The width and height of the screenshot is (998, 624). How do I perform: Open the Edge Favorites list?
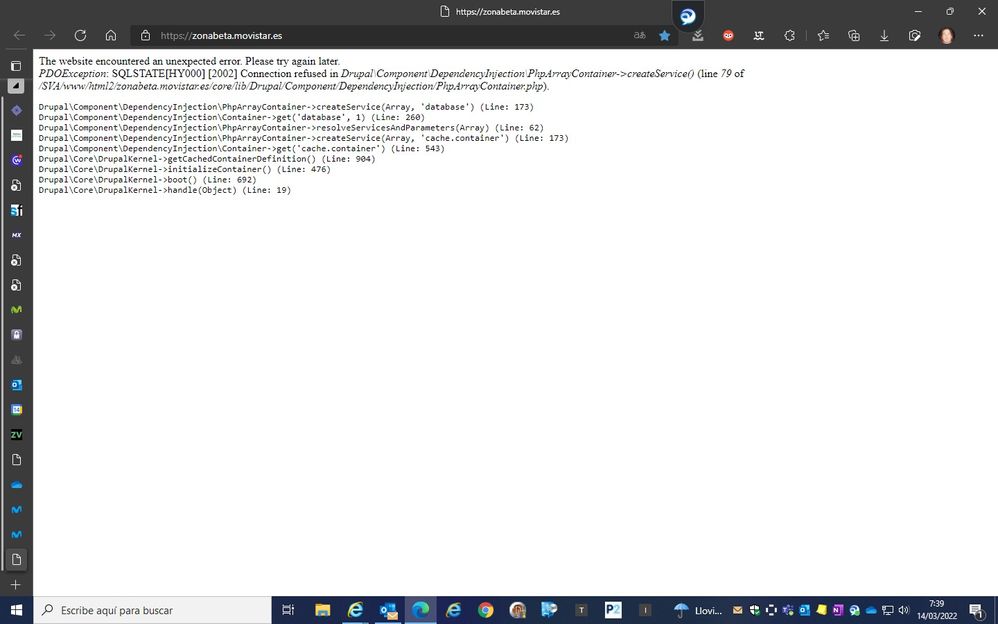[823, 35]
